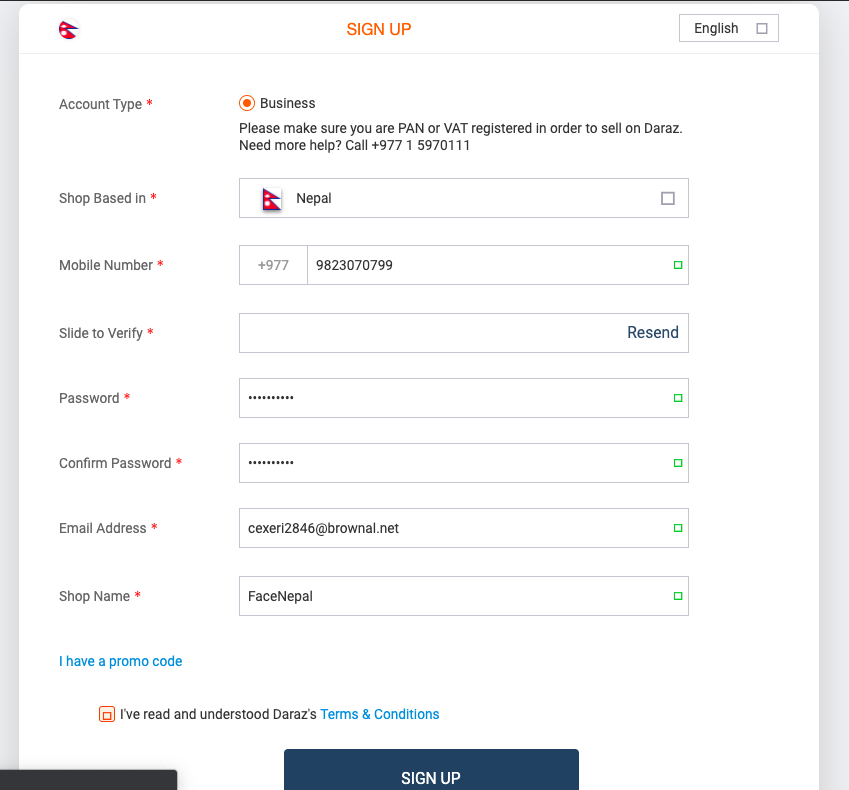Select the Business account type radio button
The image size is (849, 790).
tap(247, 103)
